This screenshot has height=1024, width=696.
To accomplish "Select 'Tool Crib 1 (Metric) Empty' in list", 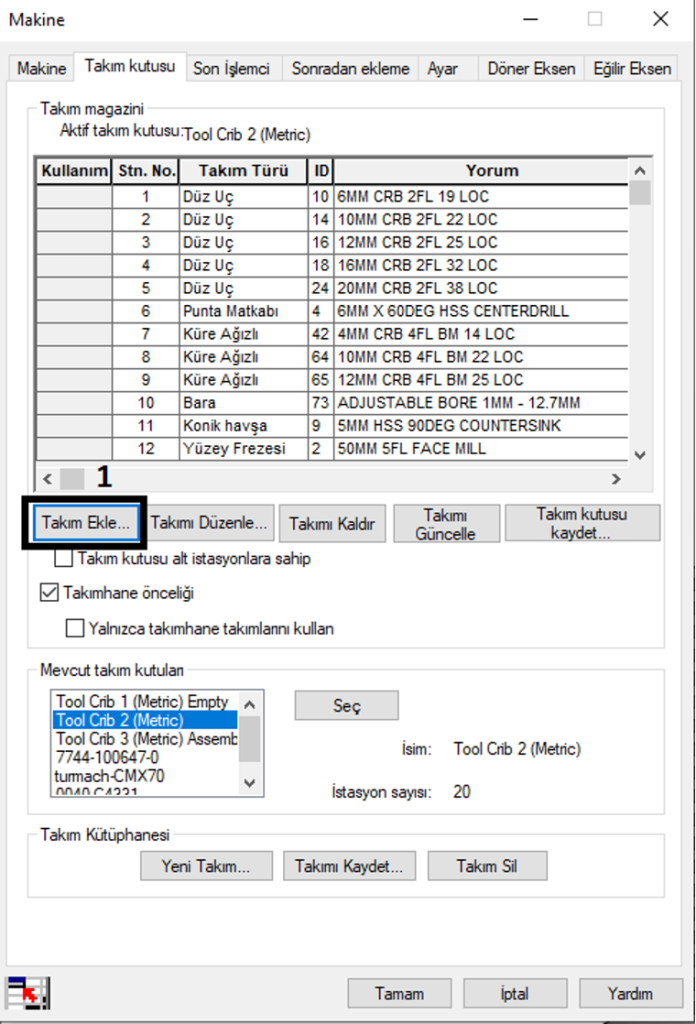I will (x=142, y=702).
